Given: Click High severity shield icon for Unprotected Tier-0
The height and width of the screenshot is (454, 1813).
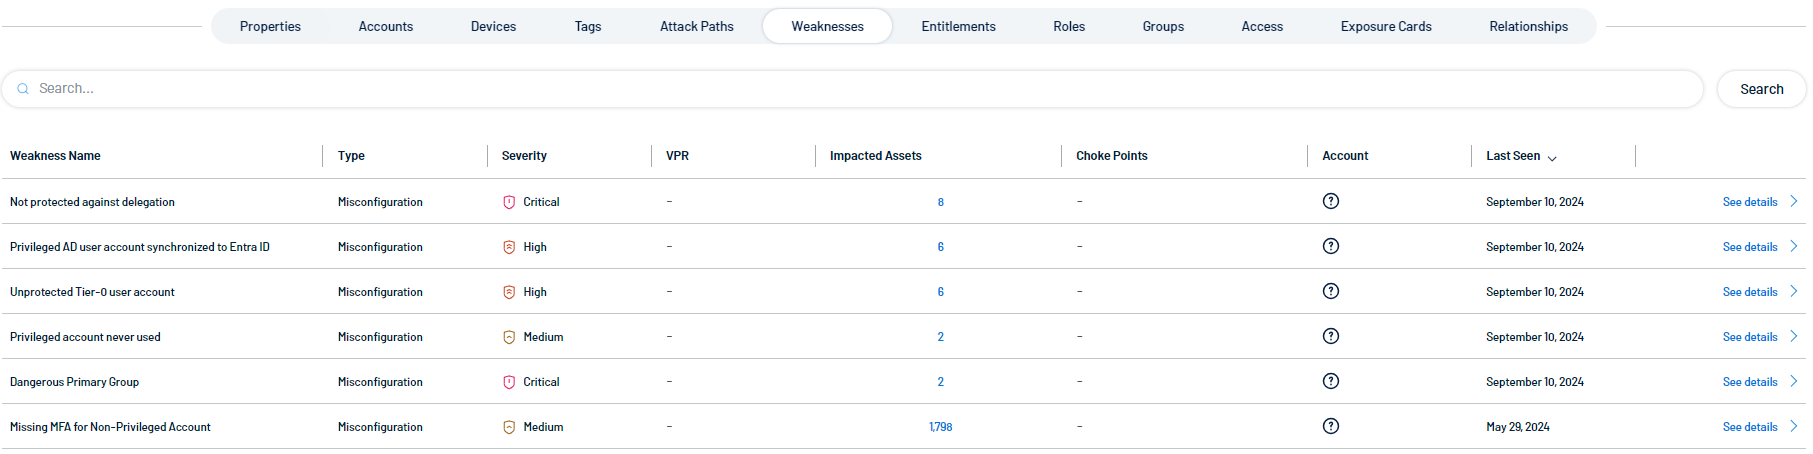Looking at the screenshot, I should click(x=509, y=292).
